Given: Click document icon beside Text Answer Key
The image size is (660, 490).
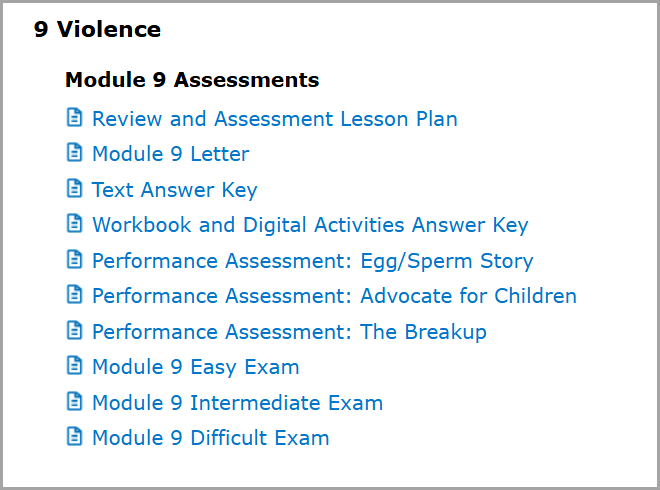Looking at the screenshot, I should coord(75,188).
